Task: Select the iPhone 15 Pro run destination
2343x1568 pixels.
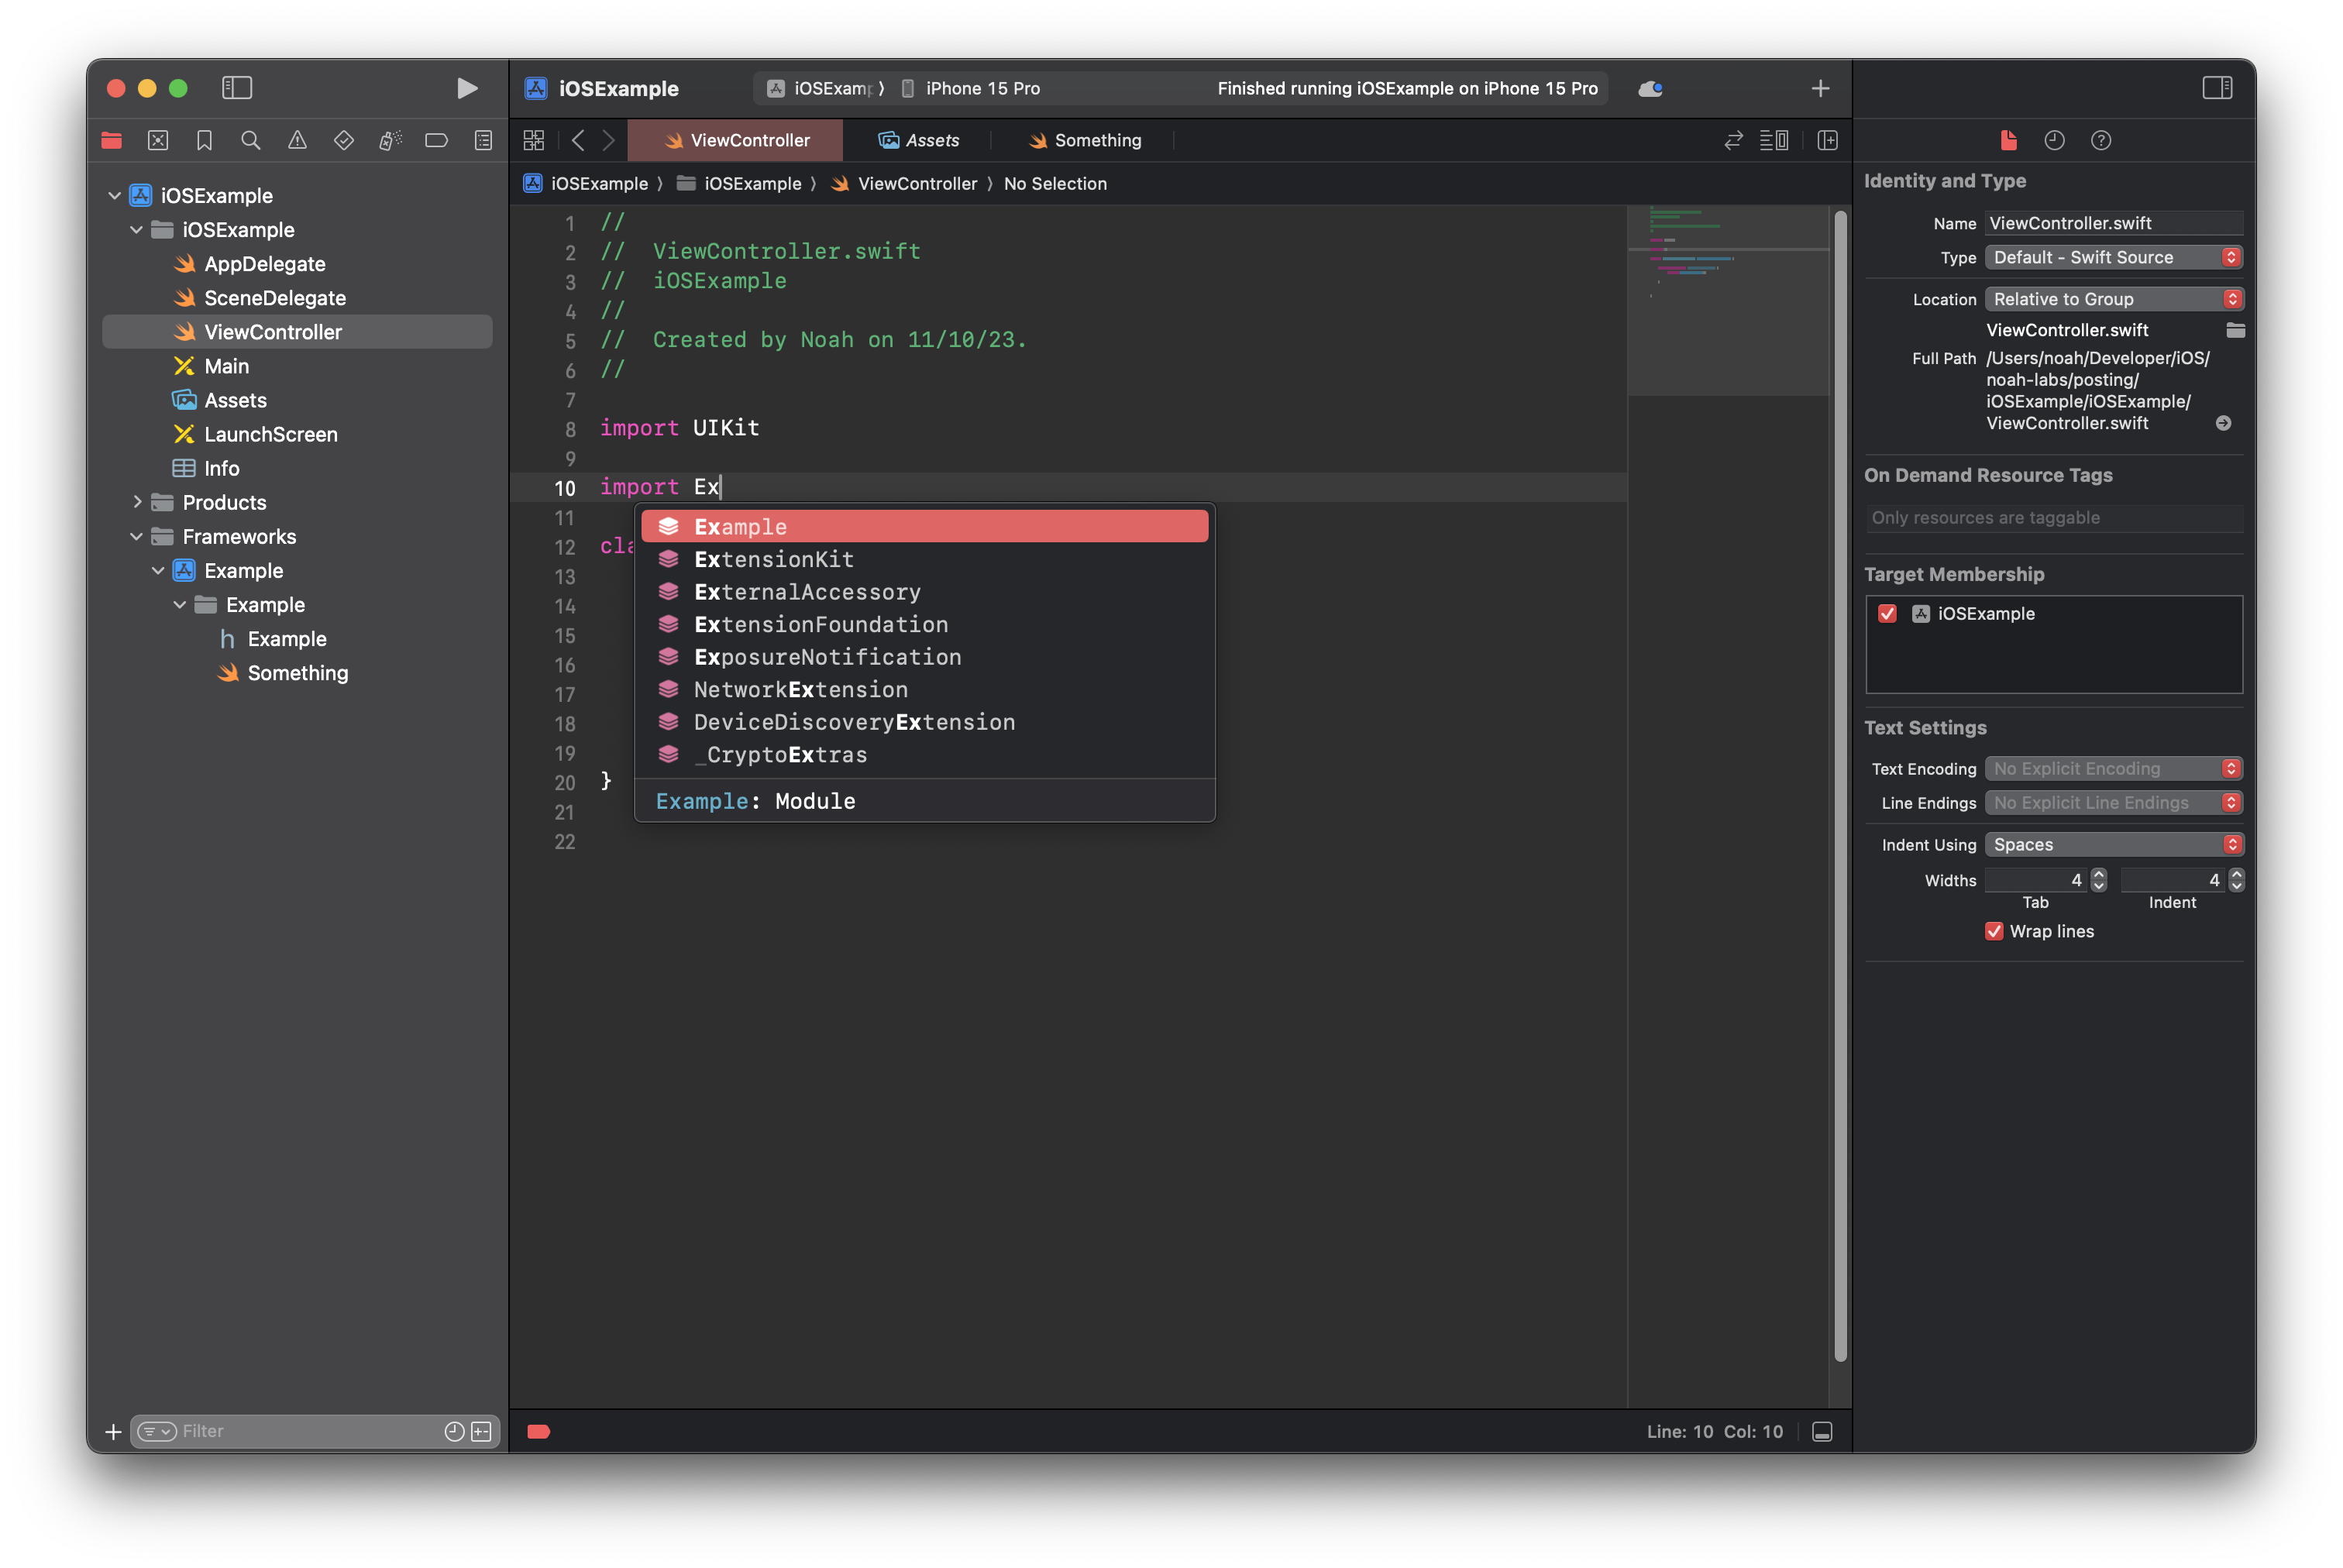Action: tap(971, 89)
